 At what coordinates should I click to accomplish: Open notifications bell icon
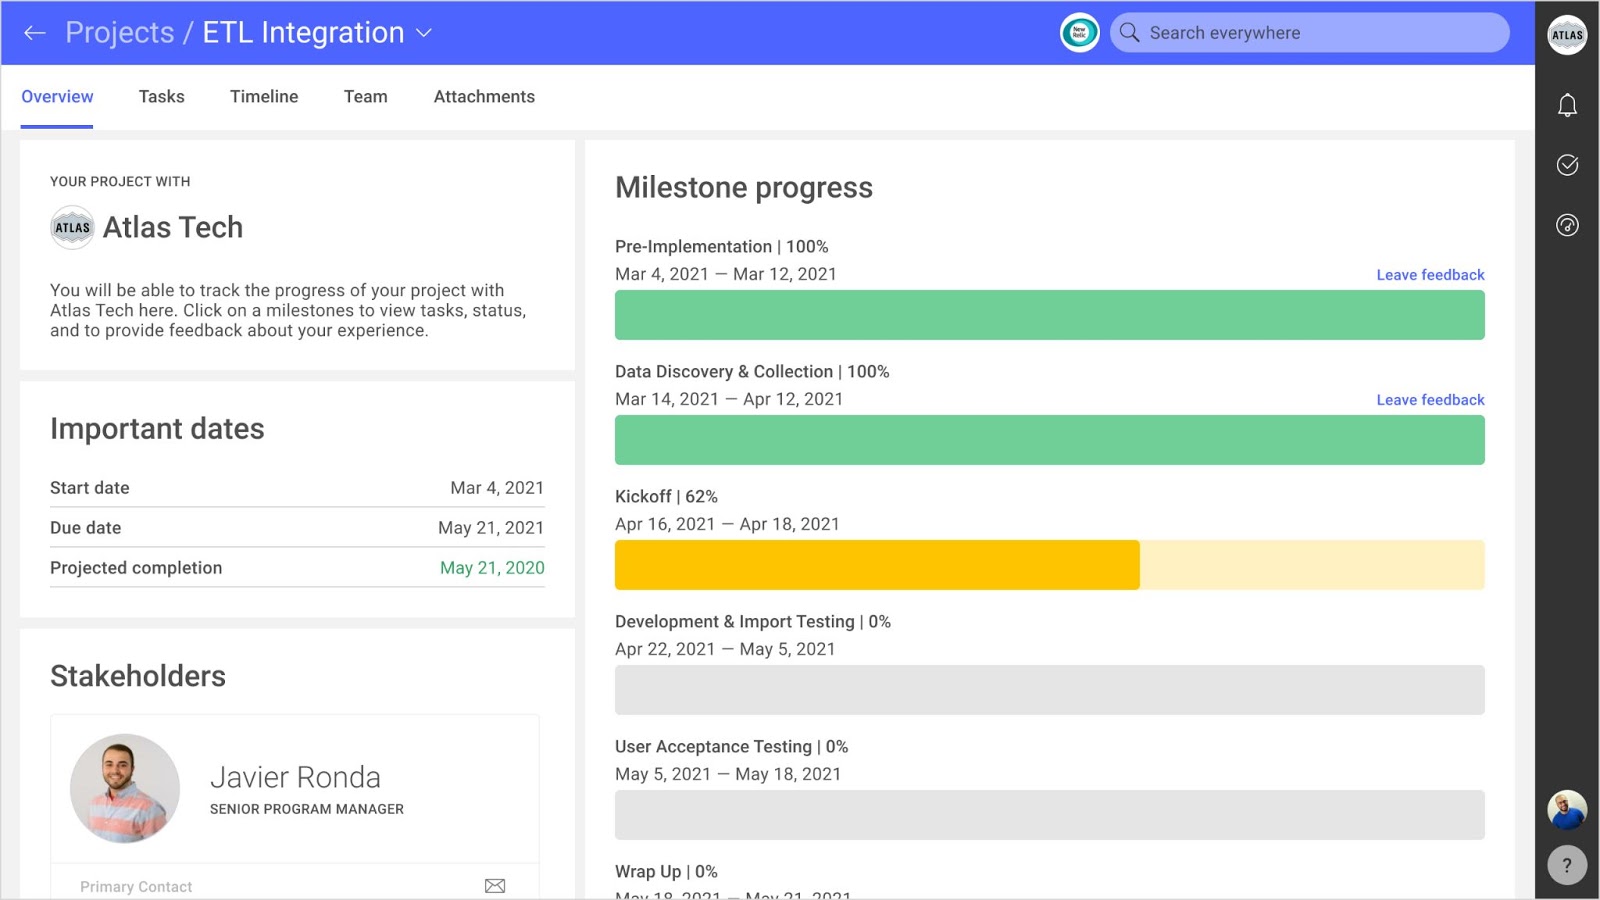tap(1567, 105)
